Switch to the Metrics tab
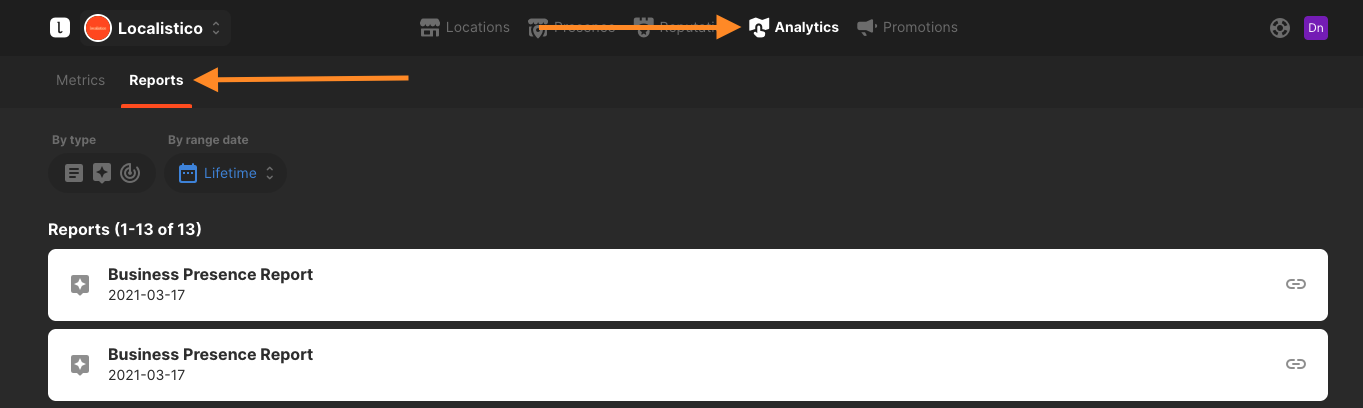The width and height of the screenshot is (1363, 408). tap(81, 80)
